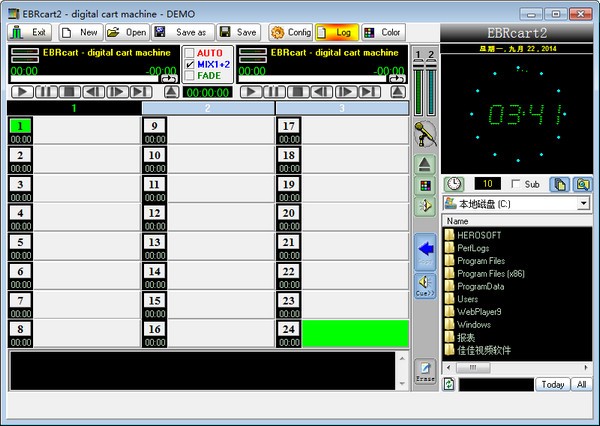Click the All button

581,384
